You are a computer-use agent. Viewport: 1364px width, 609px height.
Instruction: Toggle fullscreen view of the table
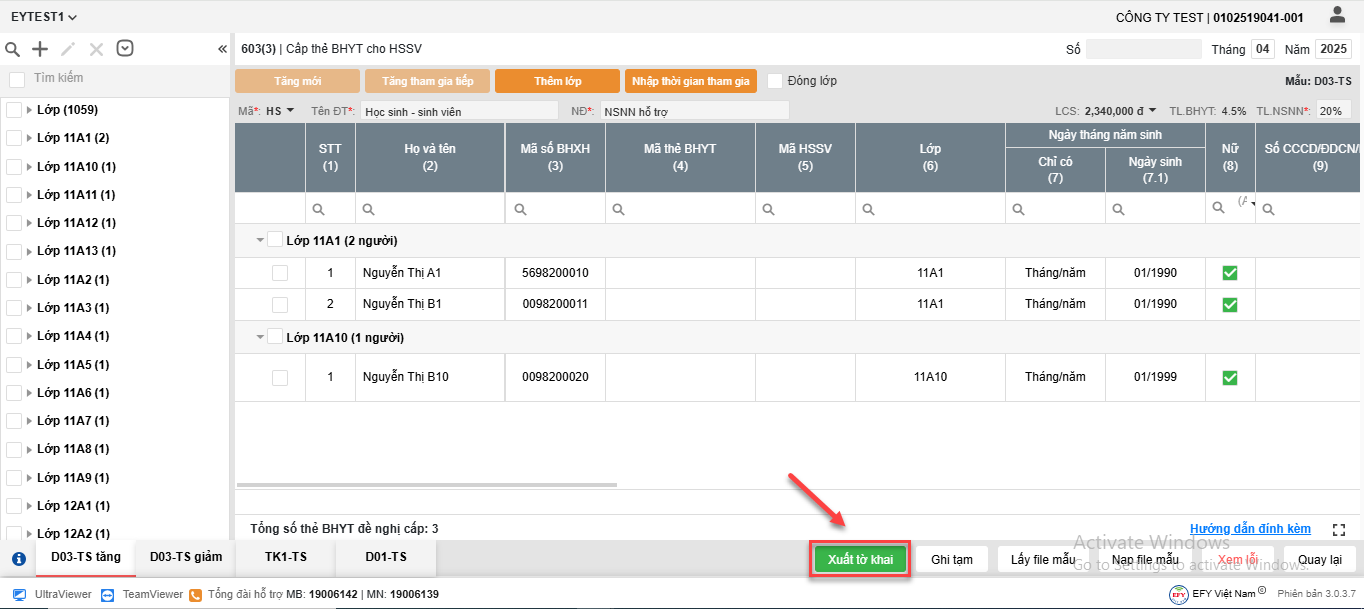coord(1340,529)
